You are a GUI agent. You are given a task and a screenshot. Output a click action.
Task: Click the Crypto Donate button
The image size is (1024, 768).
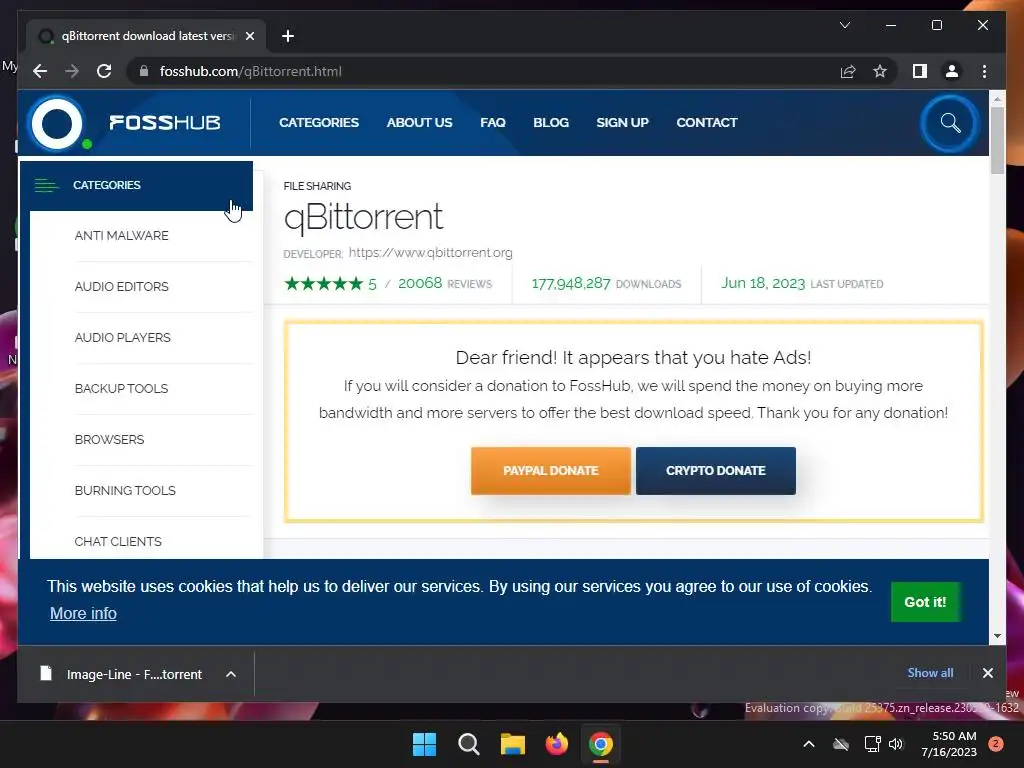[716, 471]
